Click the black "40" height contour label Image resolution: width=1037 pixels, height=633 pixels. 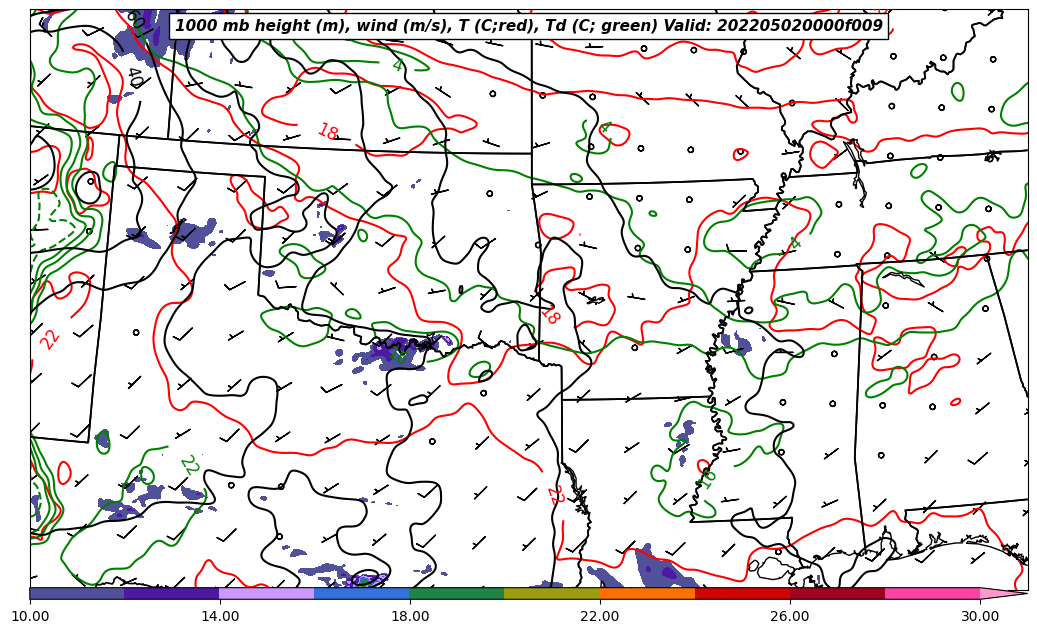[134, 77]
